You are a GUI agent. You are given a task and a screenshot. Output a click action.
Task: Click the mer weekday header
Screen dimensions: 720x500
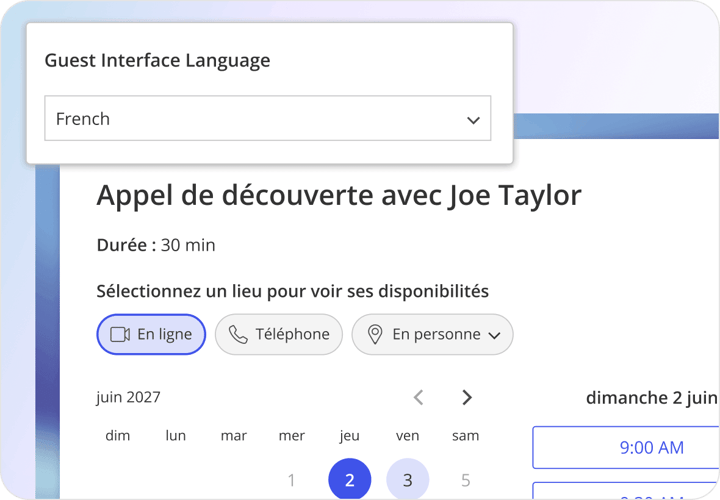[x=292, y=435]
